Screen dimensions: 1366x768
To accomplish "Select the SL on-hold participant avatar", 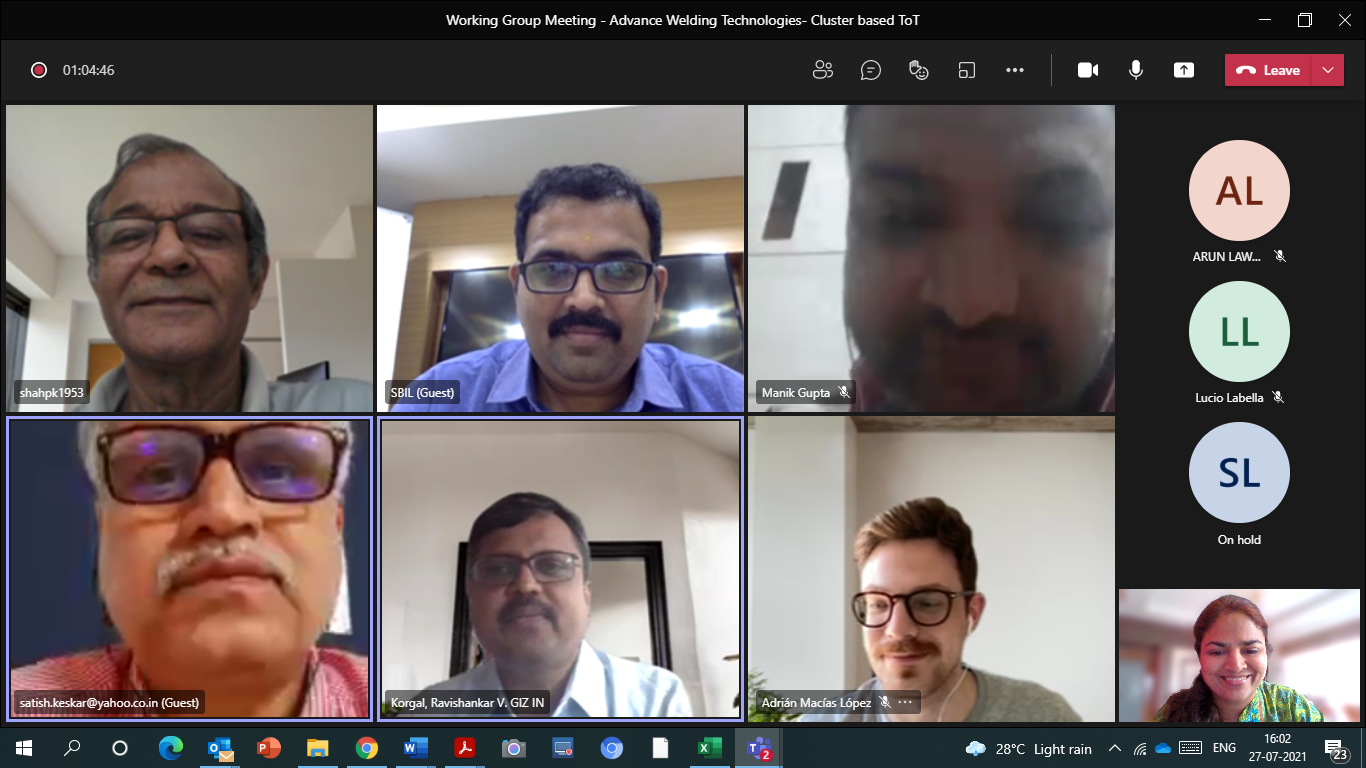I will tap(1239, 472).
